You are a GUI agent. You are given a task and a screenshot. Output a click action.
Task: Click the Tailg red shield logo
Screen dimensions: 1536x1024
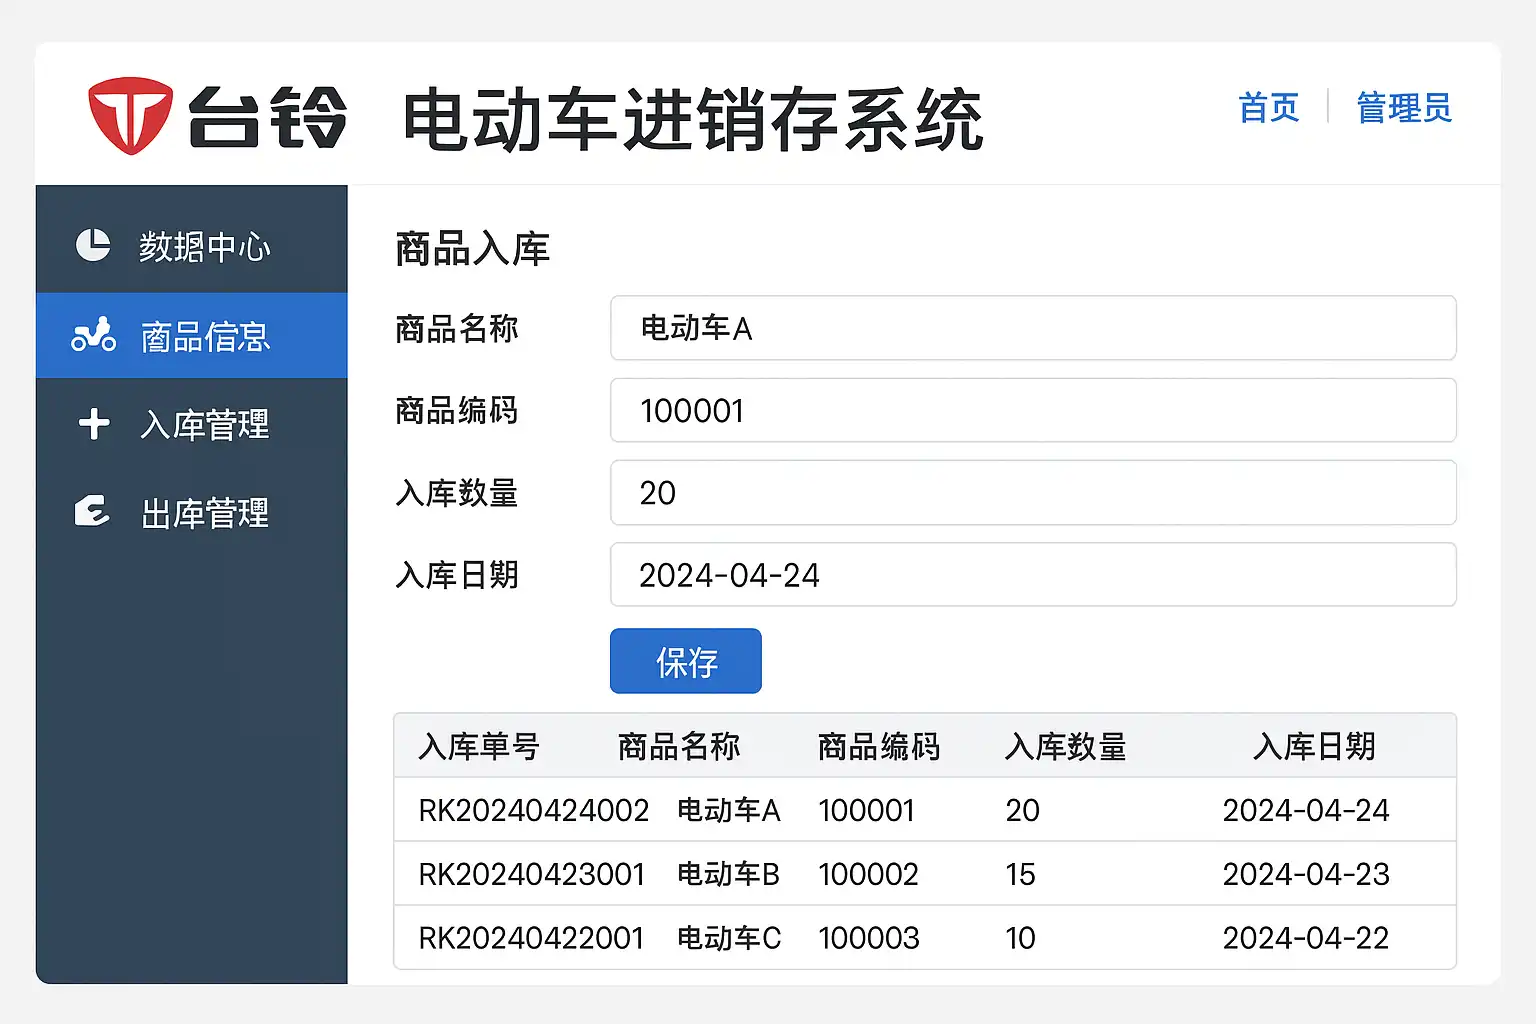(130, 116)
